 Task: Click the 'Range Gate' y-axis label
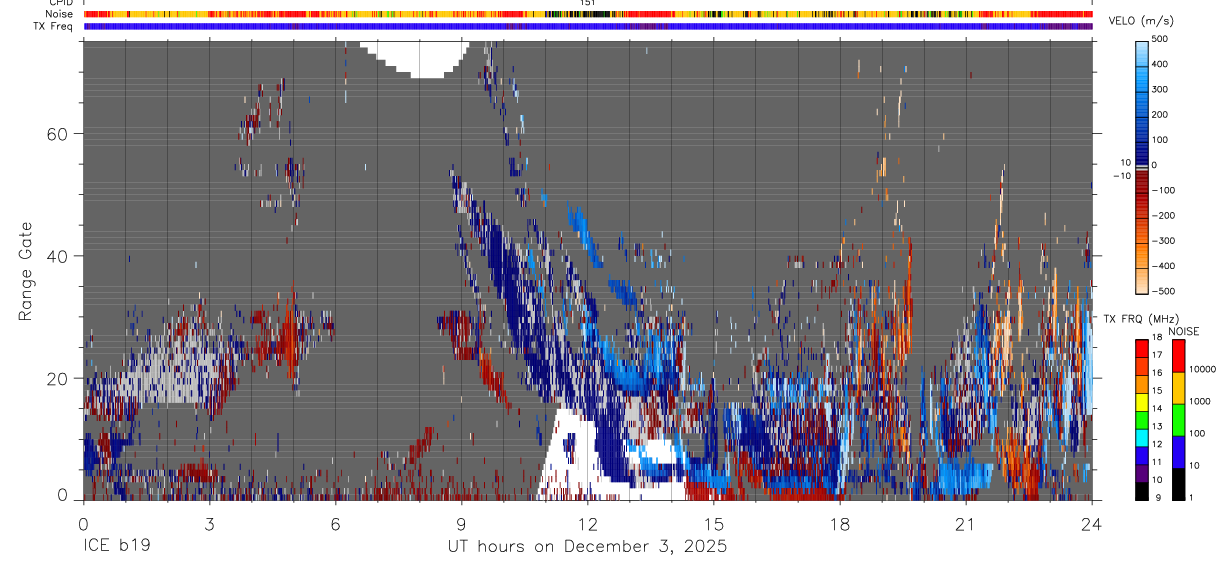pos(27,272)
